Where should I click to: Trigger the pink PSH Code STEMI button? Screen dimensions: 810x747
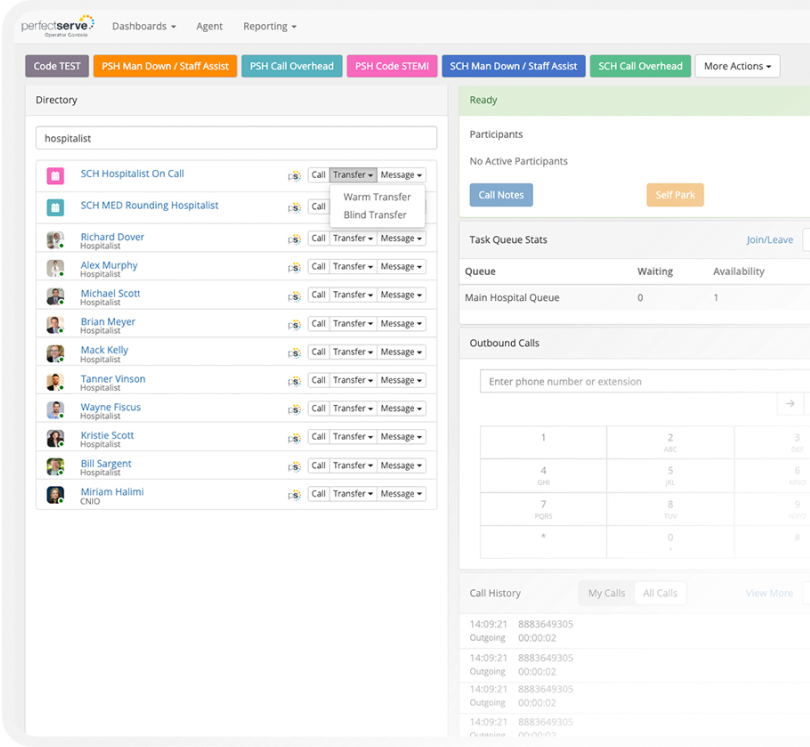[x=393, y=66]
